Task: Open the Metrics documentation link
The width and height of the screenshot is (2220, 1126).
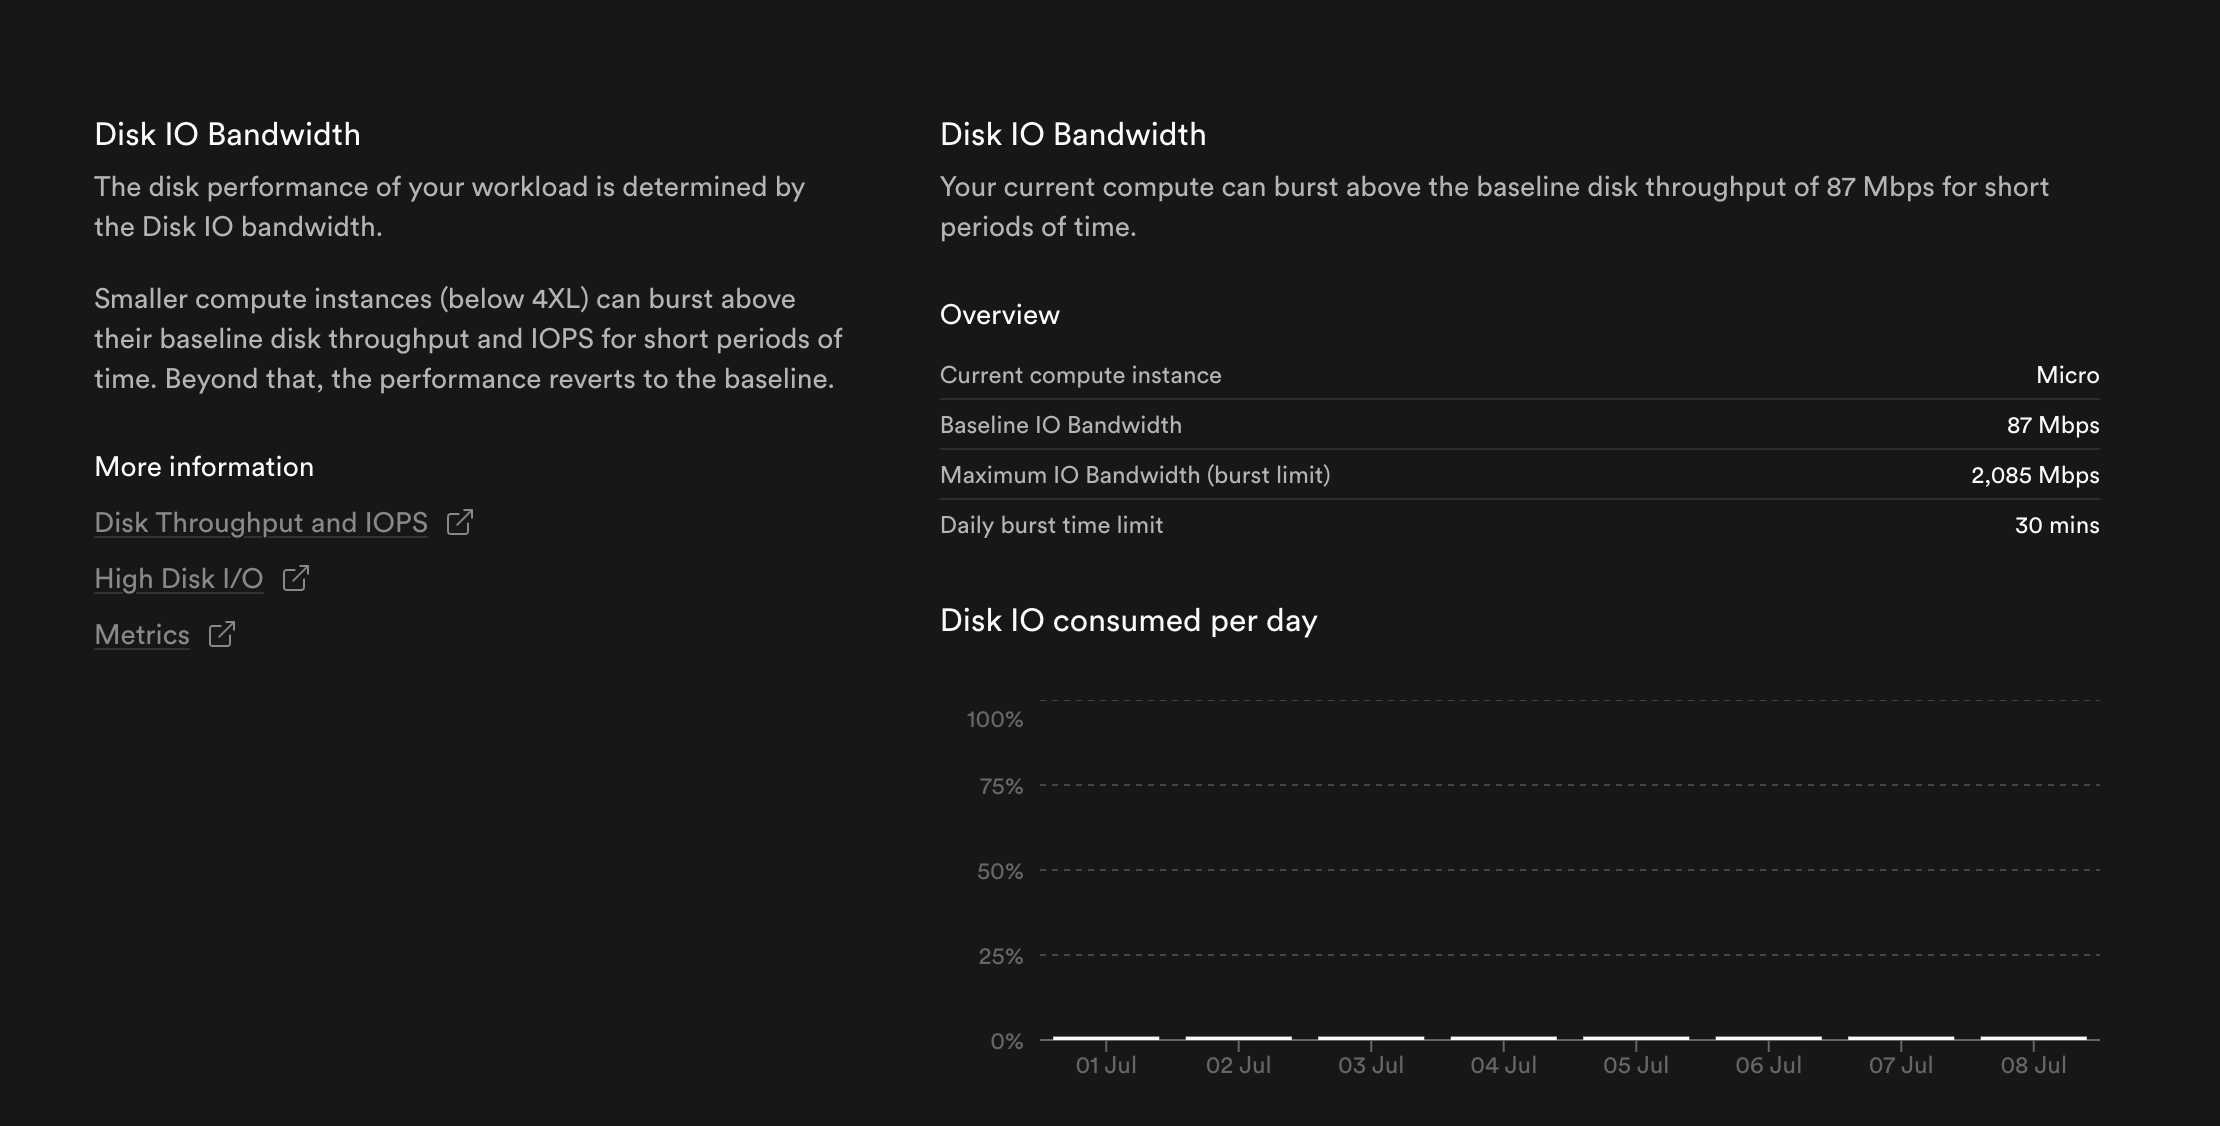Action: click(x=142, y=635)
